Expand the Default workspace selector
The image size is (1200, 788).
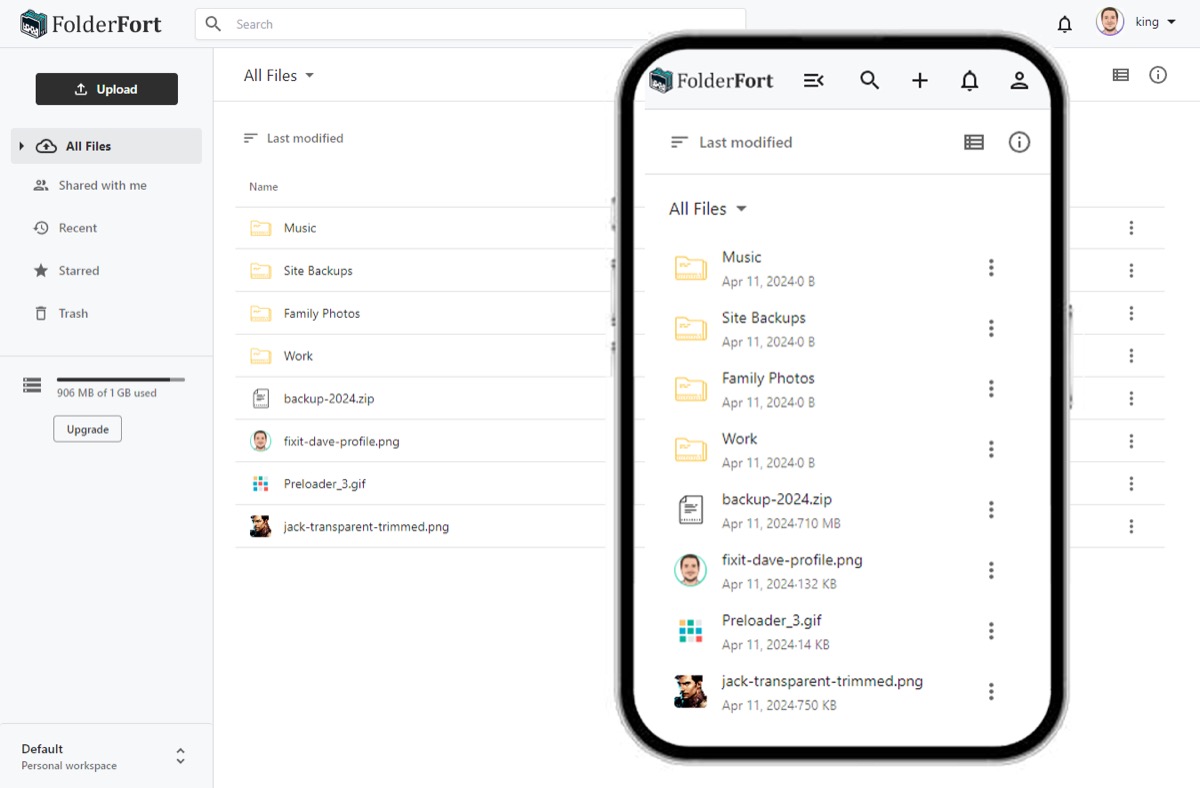point(180,757)
